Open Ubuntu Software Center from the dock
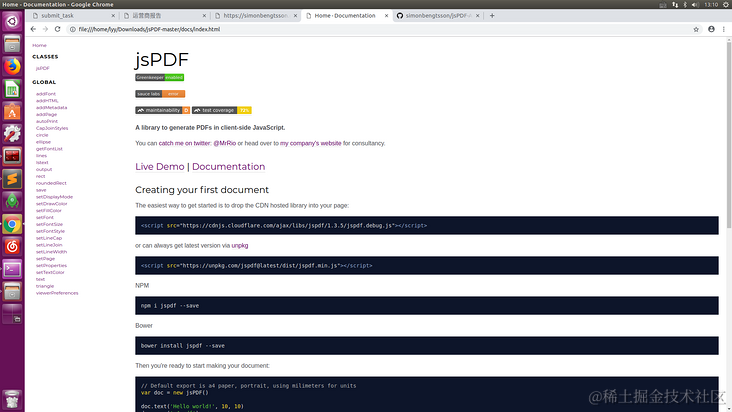This screenshot has height=412, width=732. 12,112
